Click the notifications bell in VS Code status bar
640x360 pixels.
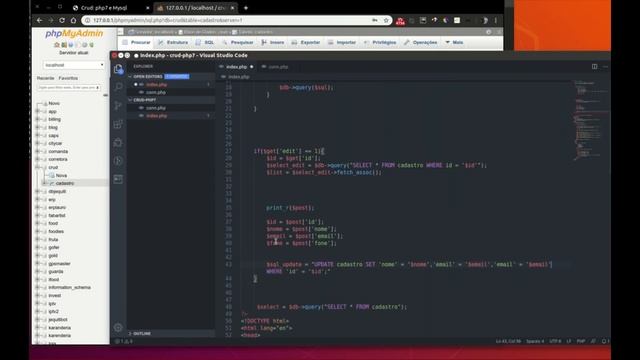pyautogui.click(x=605, y=341)
